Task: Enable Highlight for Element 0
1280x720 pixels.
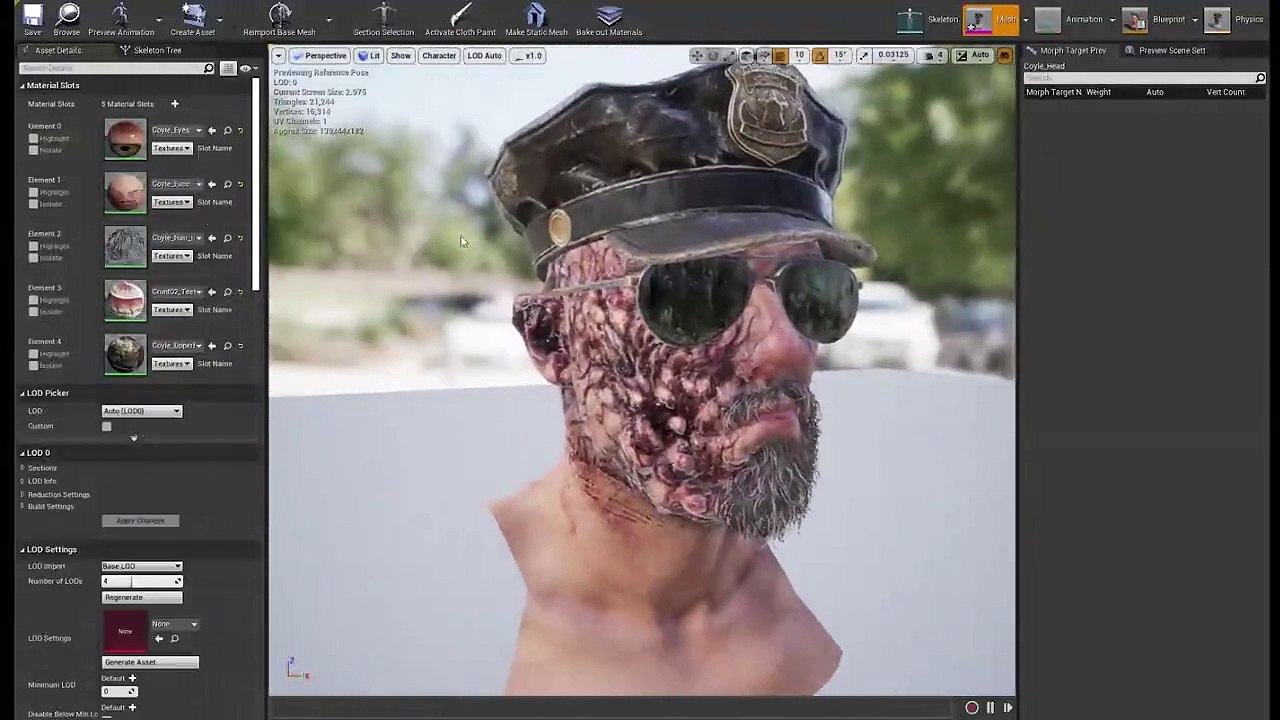Action: point(33,139)
